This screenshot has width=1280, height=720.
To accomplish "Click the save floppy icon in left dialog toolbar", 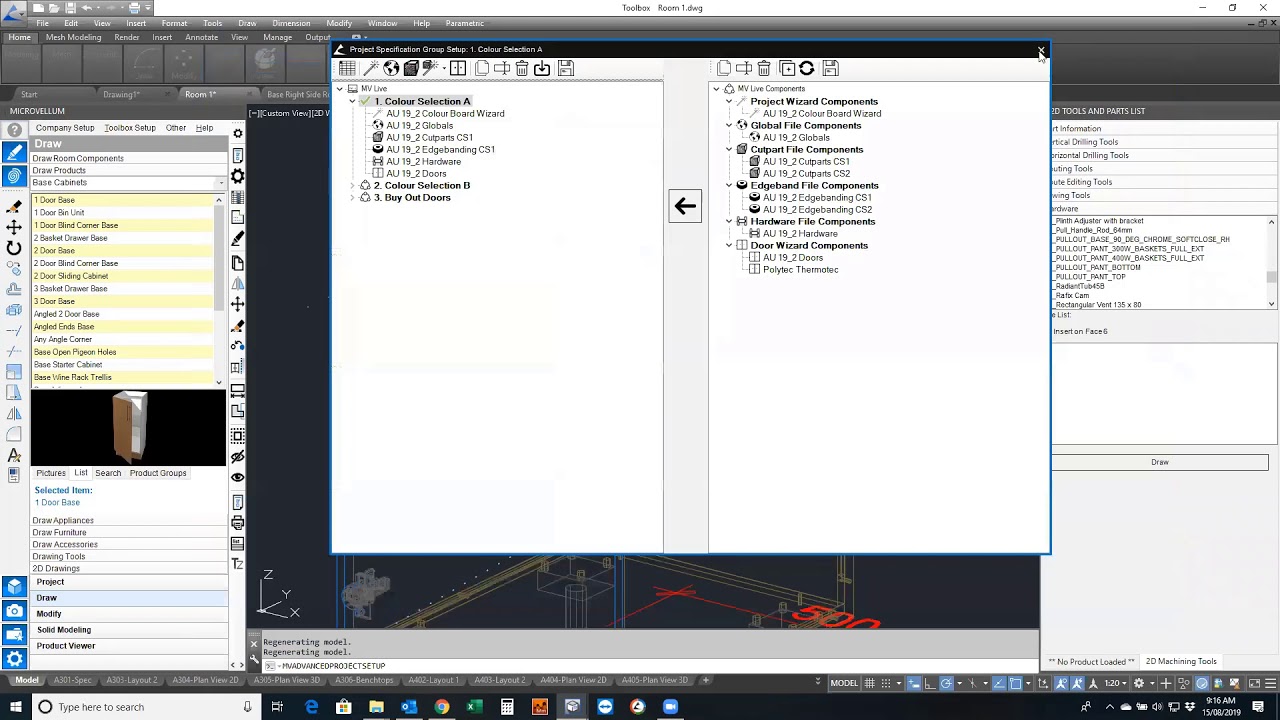I will click(566, 68).
